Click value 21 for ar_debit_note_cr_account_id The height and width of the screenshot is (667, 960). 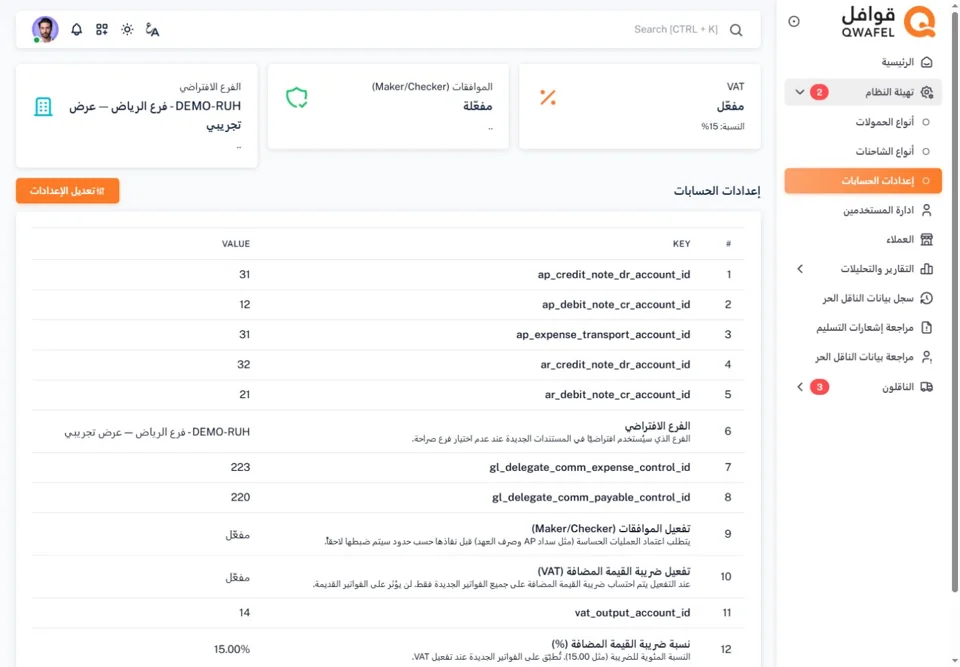(244, 394)
